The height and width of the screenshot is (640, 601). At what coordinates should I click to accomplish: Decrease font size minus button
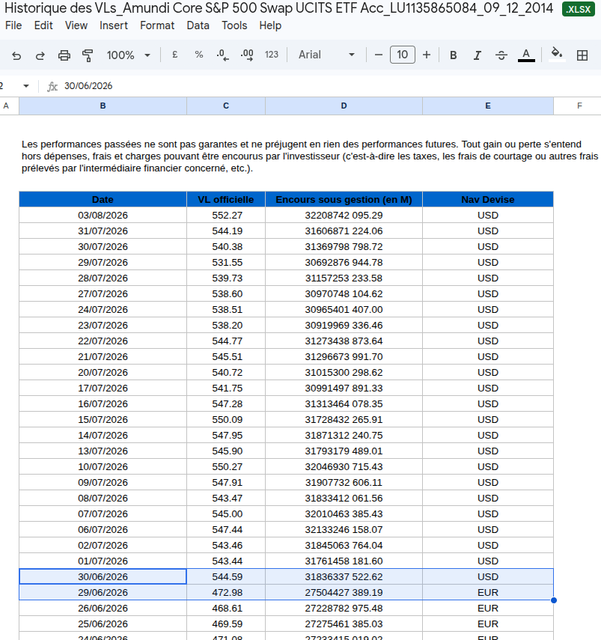[x=378, y=55]
